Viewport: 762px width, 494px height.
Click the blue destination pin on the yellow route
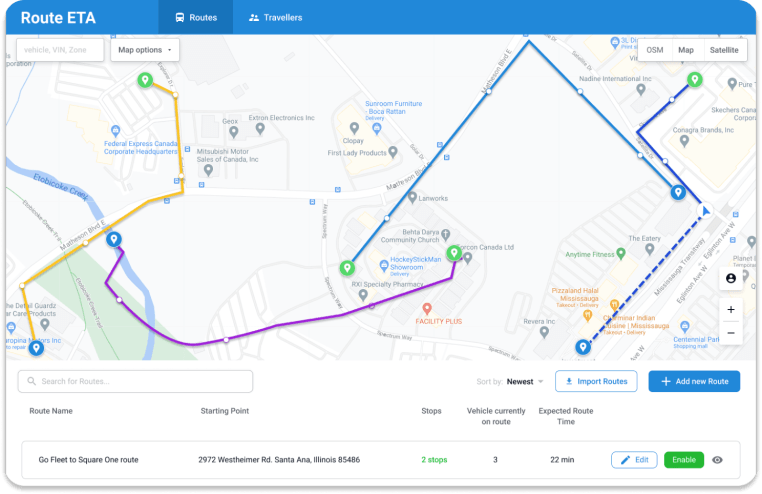[x=37, y=347]
